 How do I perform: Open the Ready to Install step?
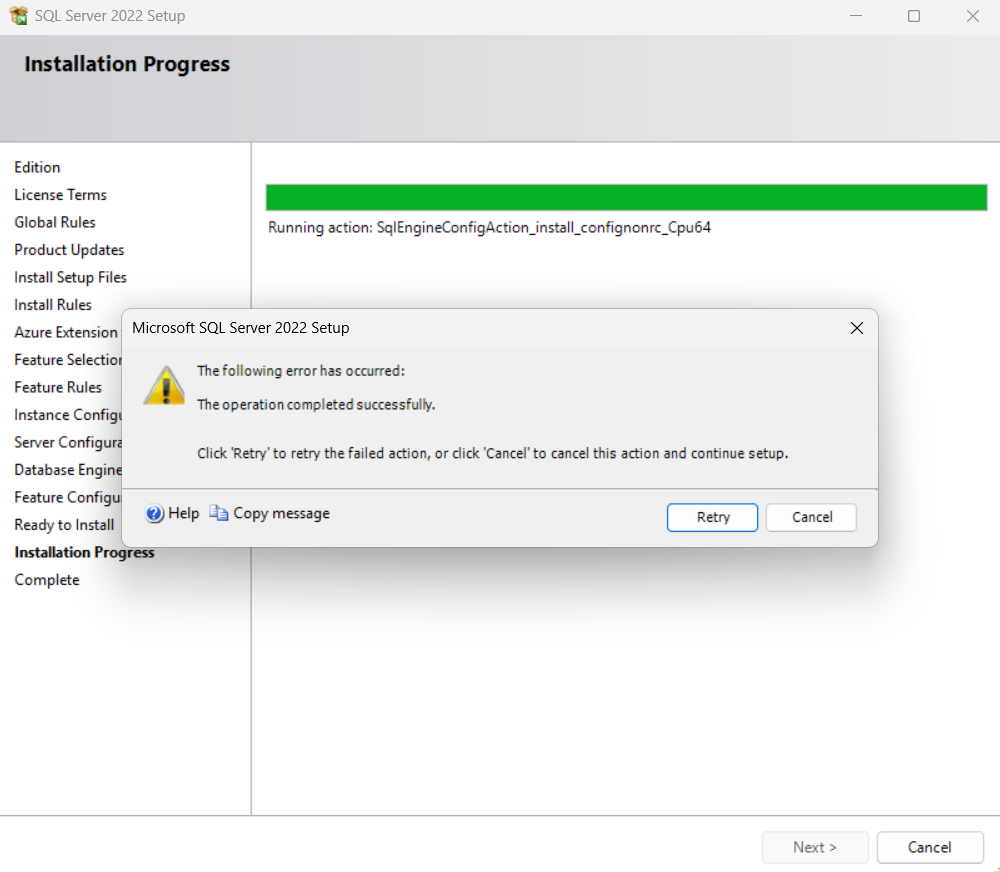point(63,524)
